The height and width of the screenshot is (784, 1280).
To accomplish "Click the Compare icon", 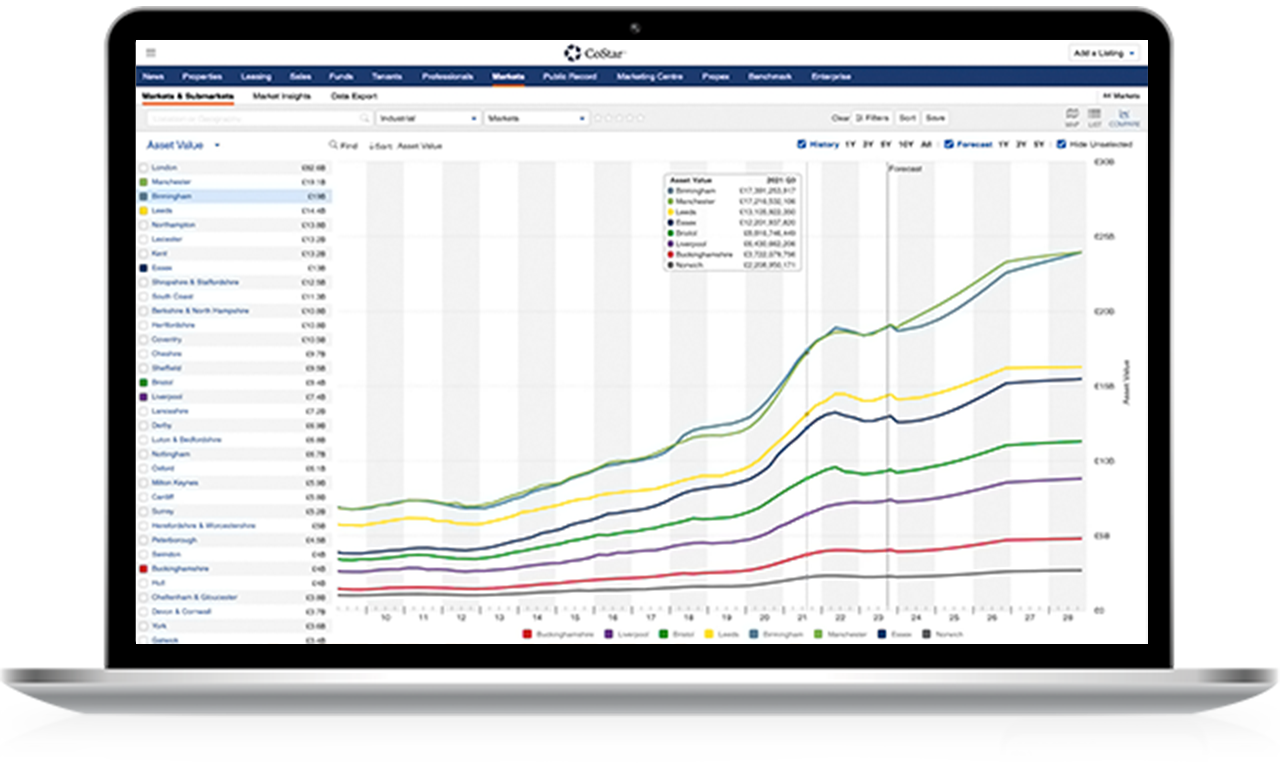I will (x=1122, y=115).
